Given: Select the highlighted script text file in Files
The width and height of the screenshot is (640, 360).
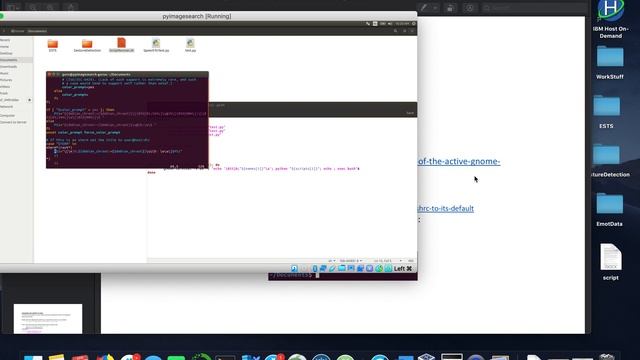Looking at the screenshot, I should pyautogui.click(x=121, y=44).
